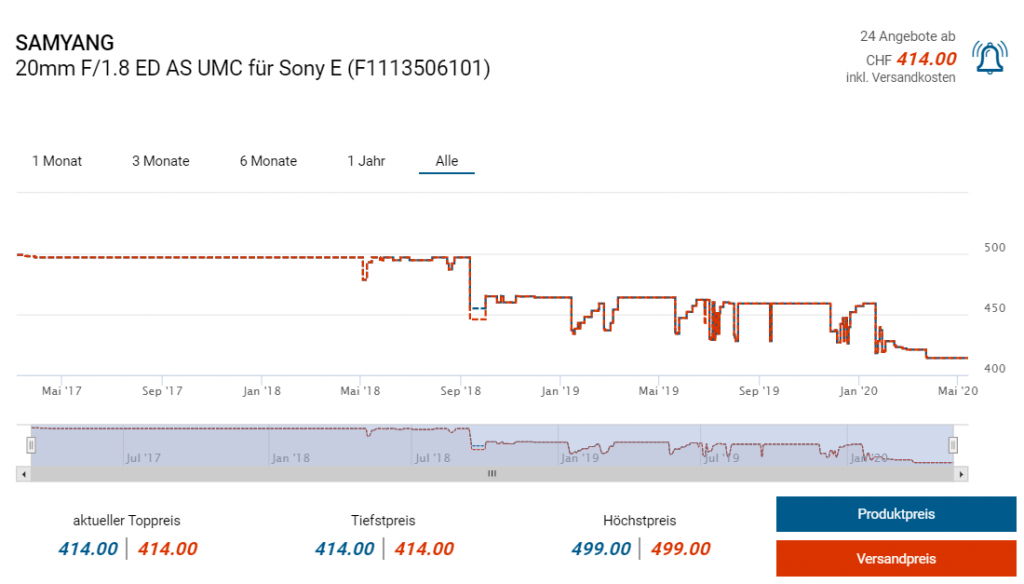The height and width of the screenshot is (584, 1024).
Task: Click the CHF 414.00 offer price
Action: tap(926, 59)
